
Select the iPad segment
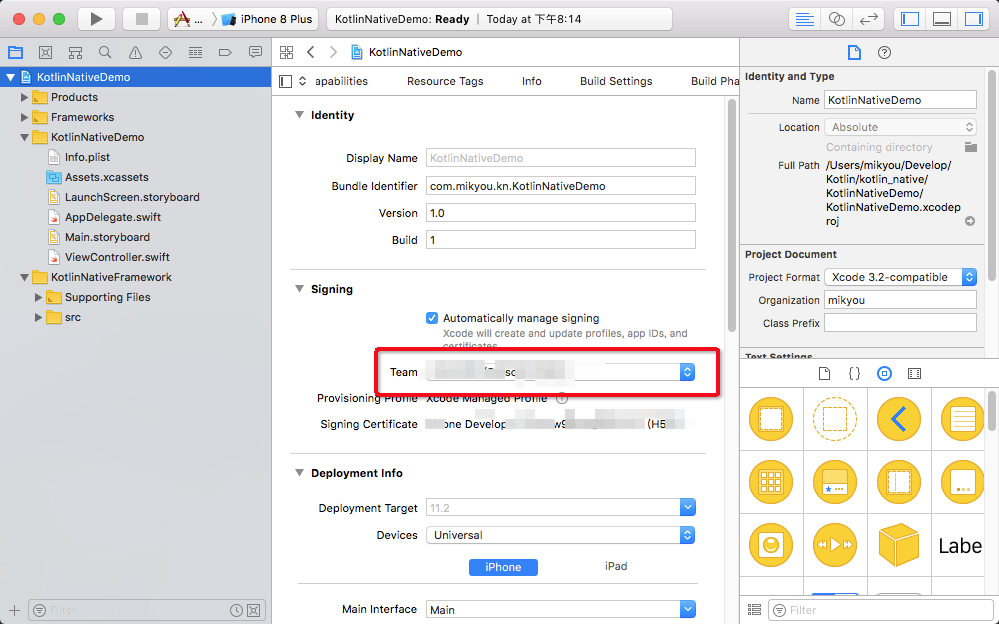coord(616,567)
